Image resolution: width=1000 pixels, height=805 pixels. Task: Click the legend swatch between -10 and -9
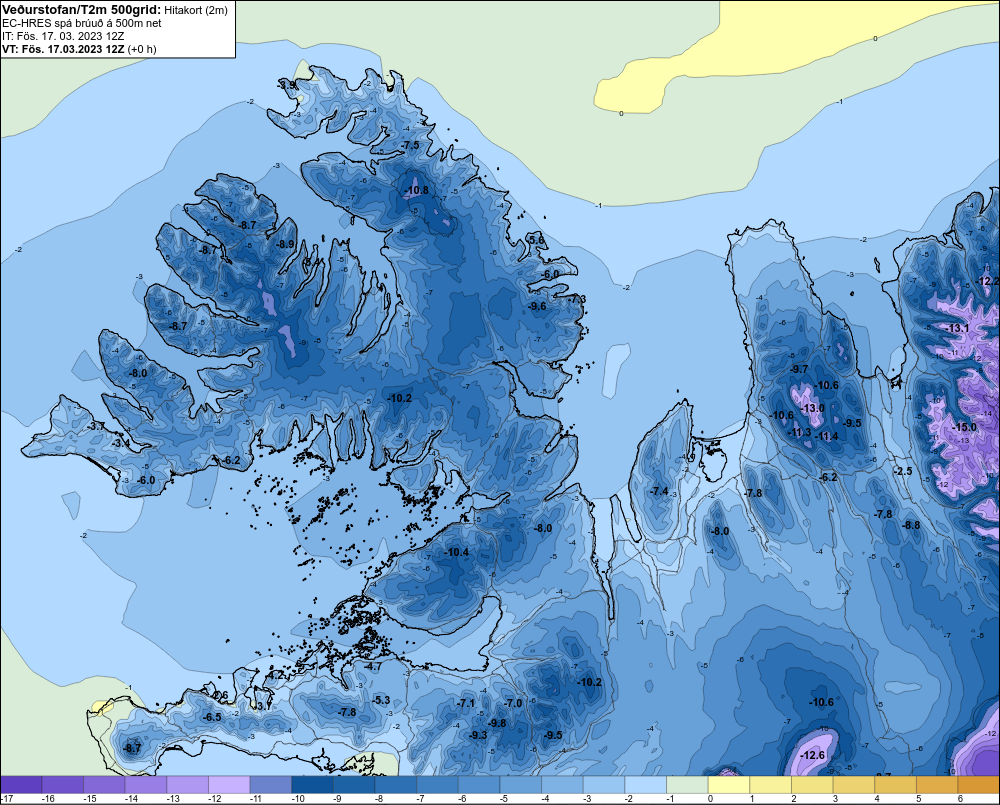point(312,785)
